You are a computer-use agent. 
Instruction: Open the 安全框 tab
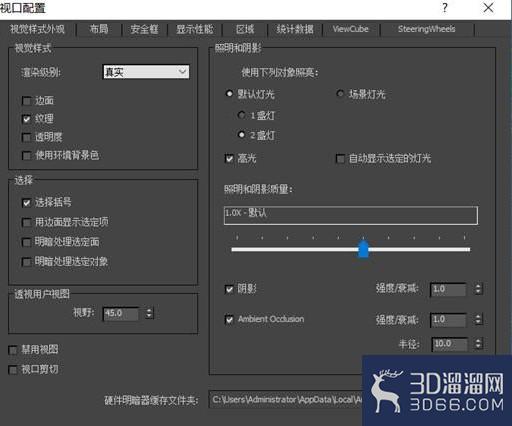tap(144, 29)
